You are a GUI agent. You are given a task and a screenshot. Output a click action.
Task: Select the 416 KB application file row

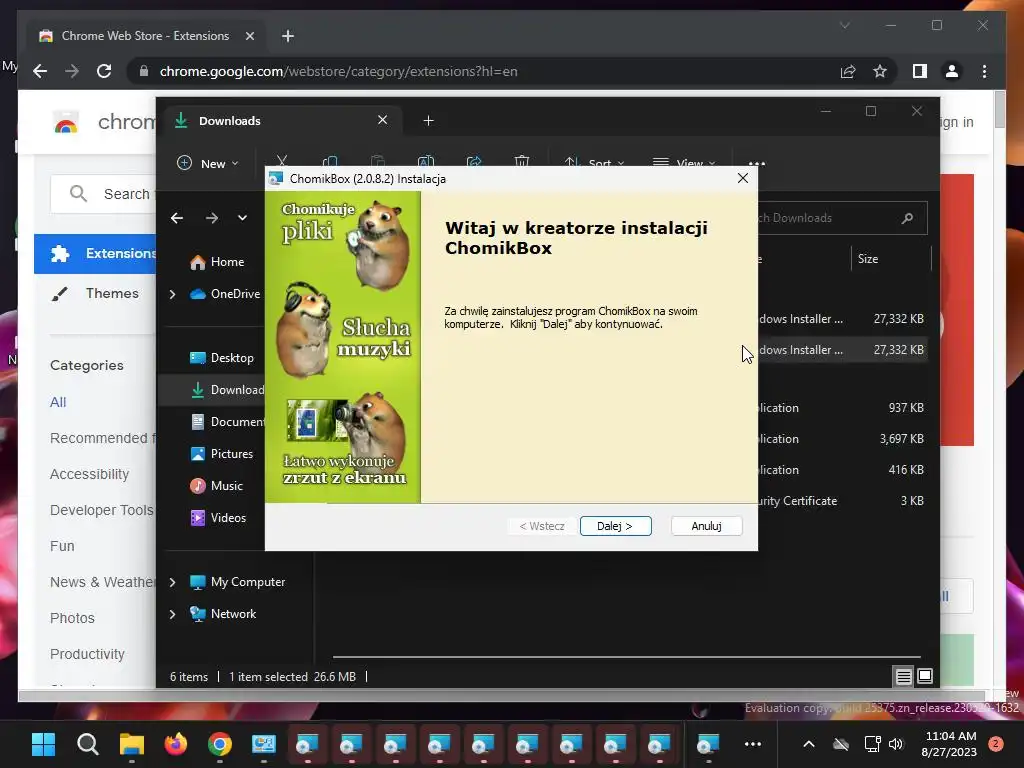(842, 470)
